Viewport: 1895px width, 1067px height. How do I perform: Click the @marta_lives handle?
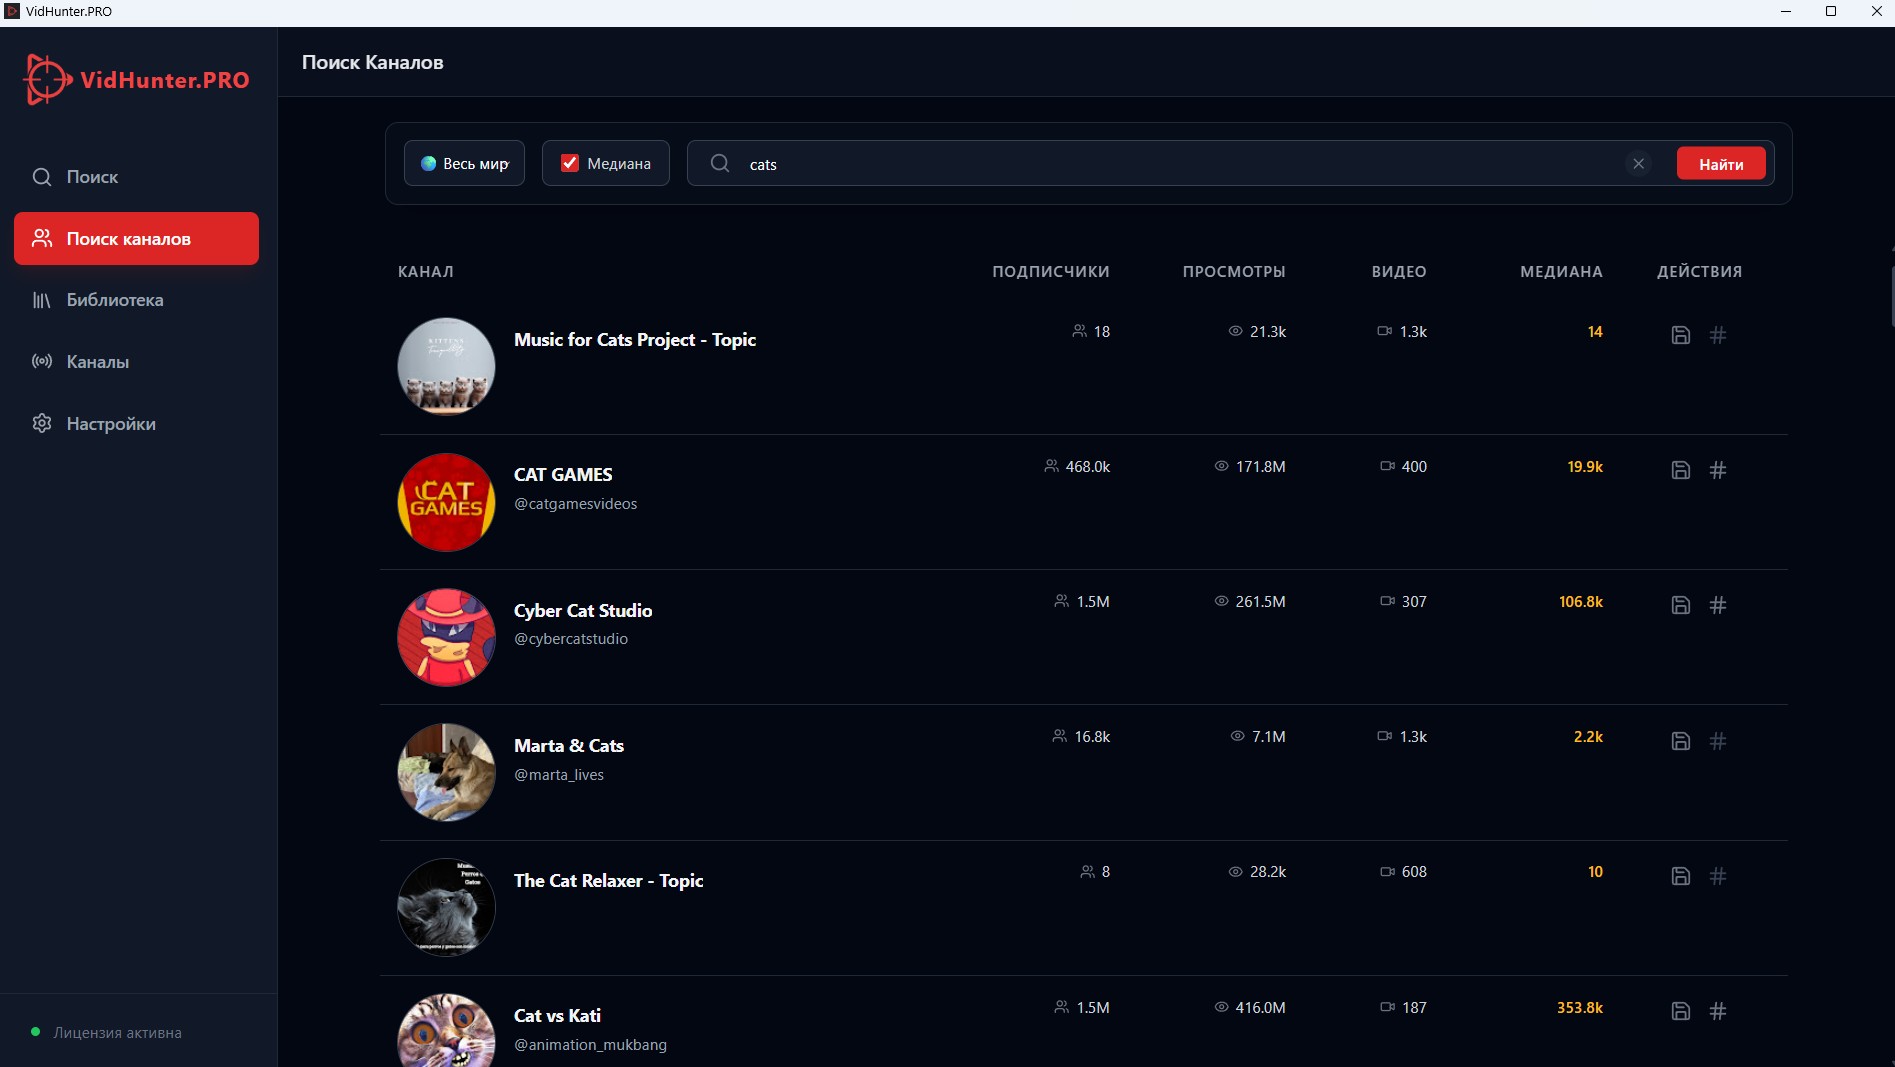click(x=559, y=775)
